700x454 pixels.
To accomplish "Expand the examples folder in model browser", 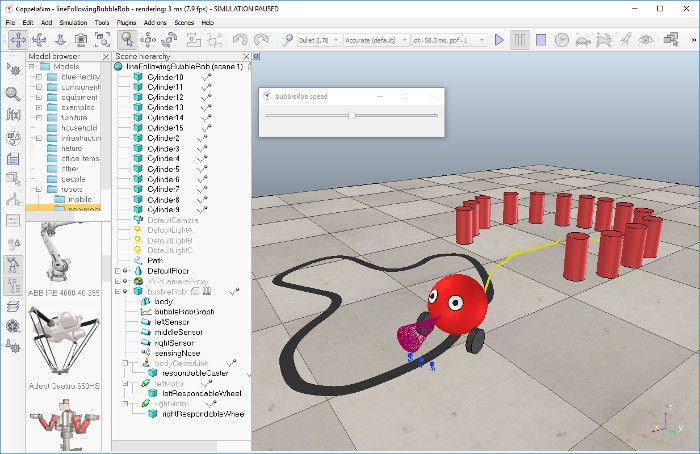I will coord(39,108).
